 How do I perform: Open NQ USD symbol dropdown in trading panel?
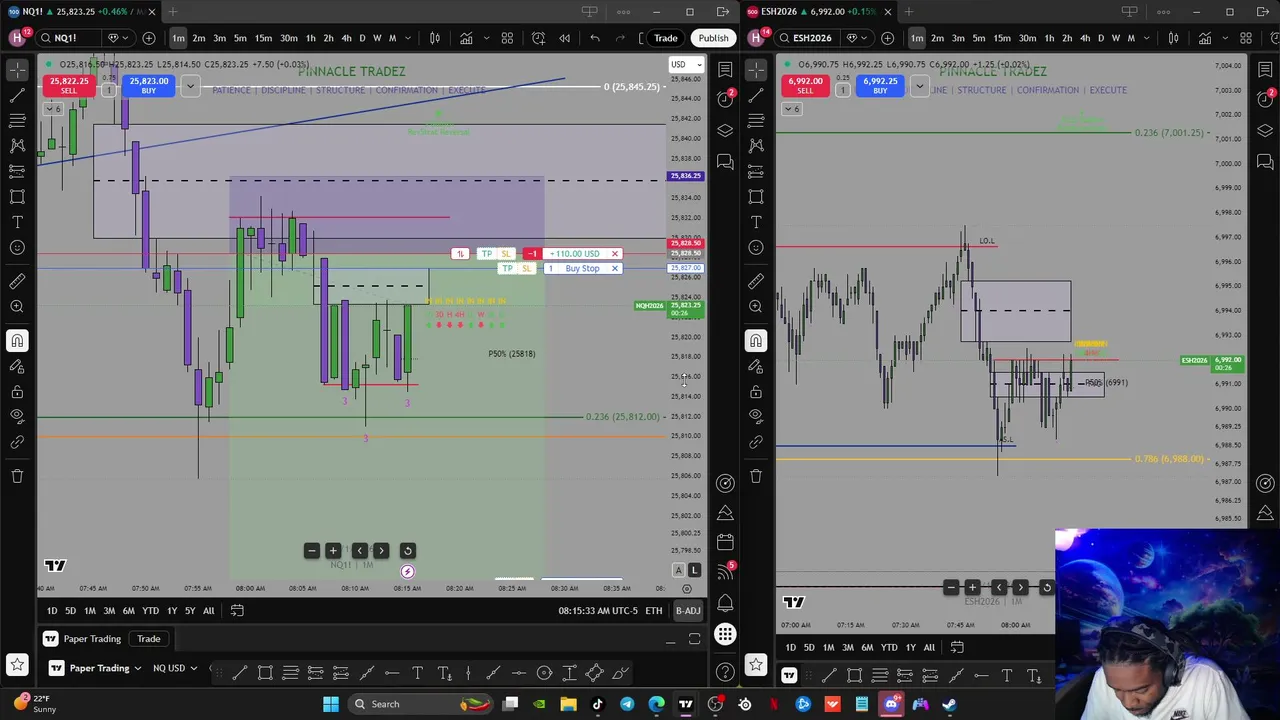174,668
